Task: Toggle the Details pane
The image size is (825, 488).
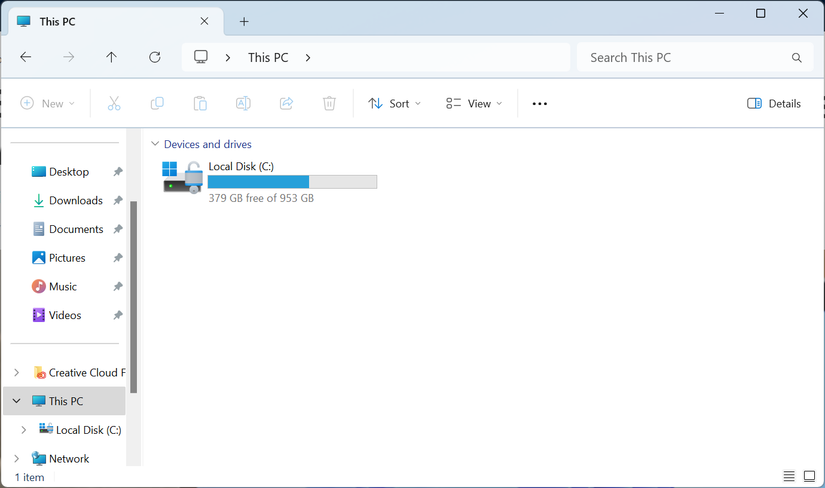Action: (x=774, y=103)
